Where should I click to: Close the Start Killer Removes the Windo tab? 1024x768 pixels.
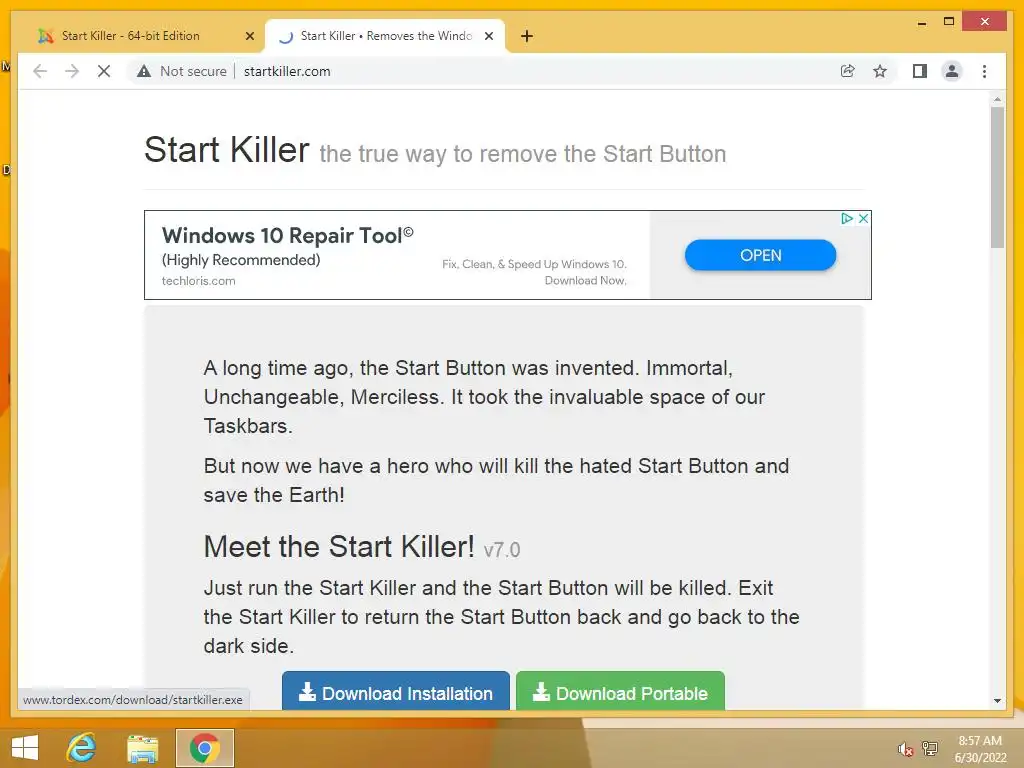(x=488, y=36)
